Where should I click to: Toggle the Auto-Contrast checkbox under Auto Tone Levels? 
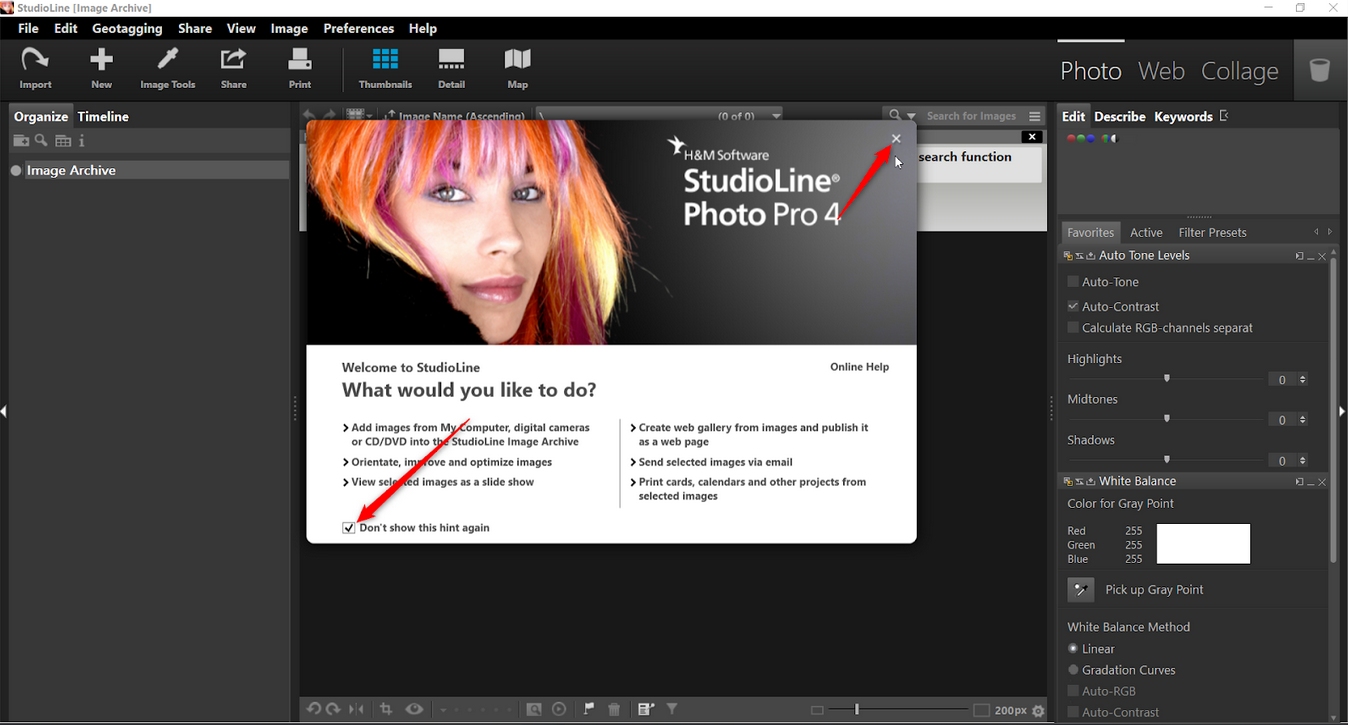(1073, 306)
